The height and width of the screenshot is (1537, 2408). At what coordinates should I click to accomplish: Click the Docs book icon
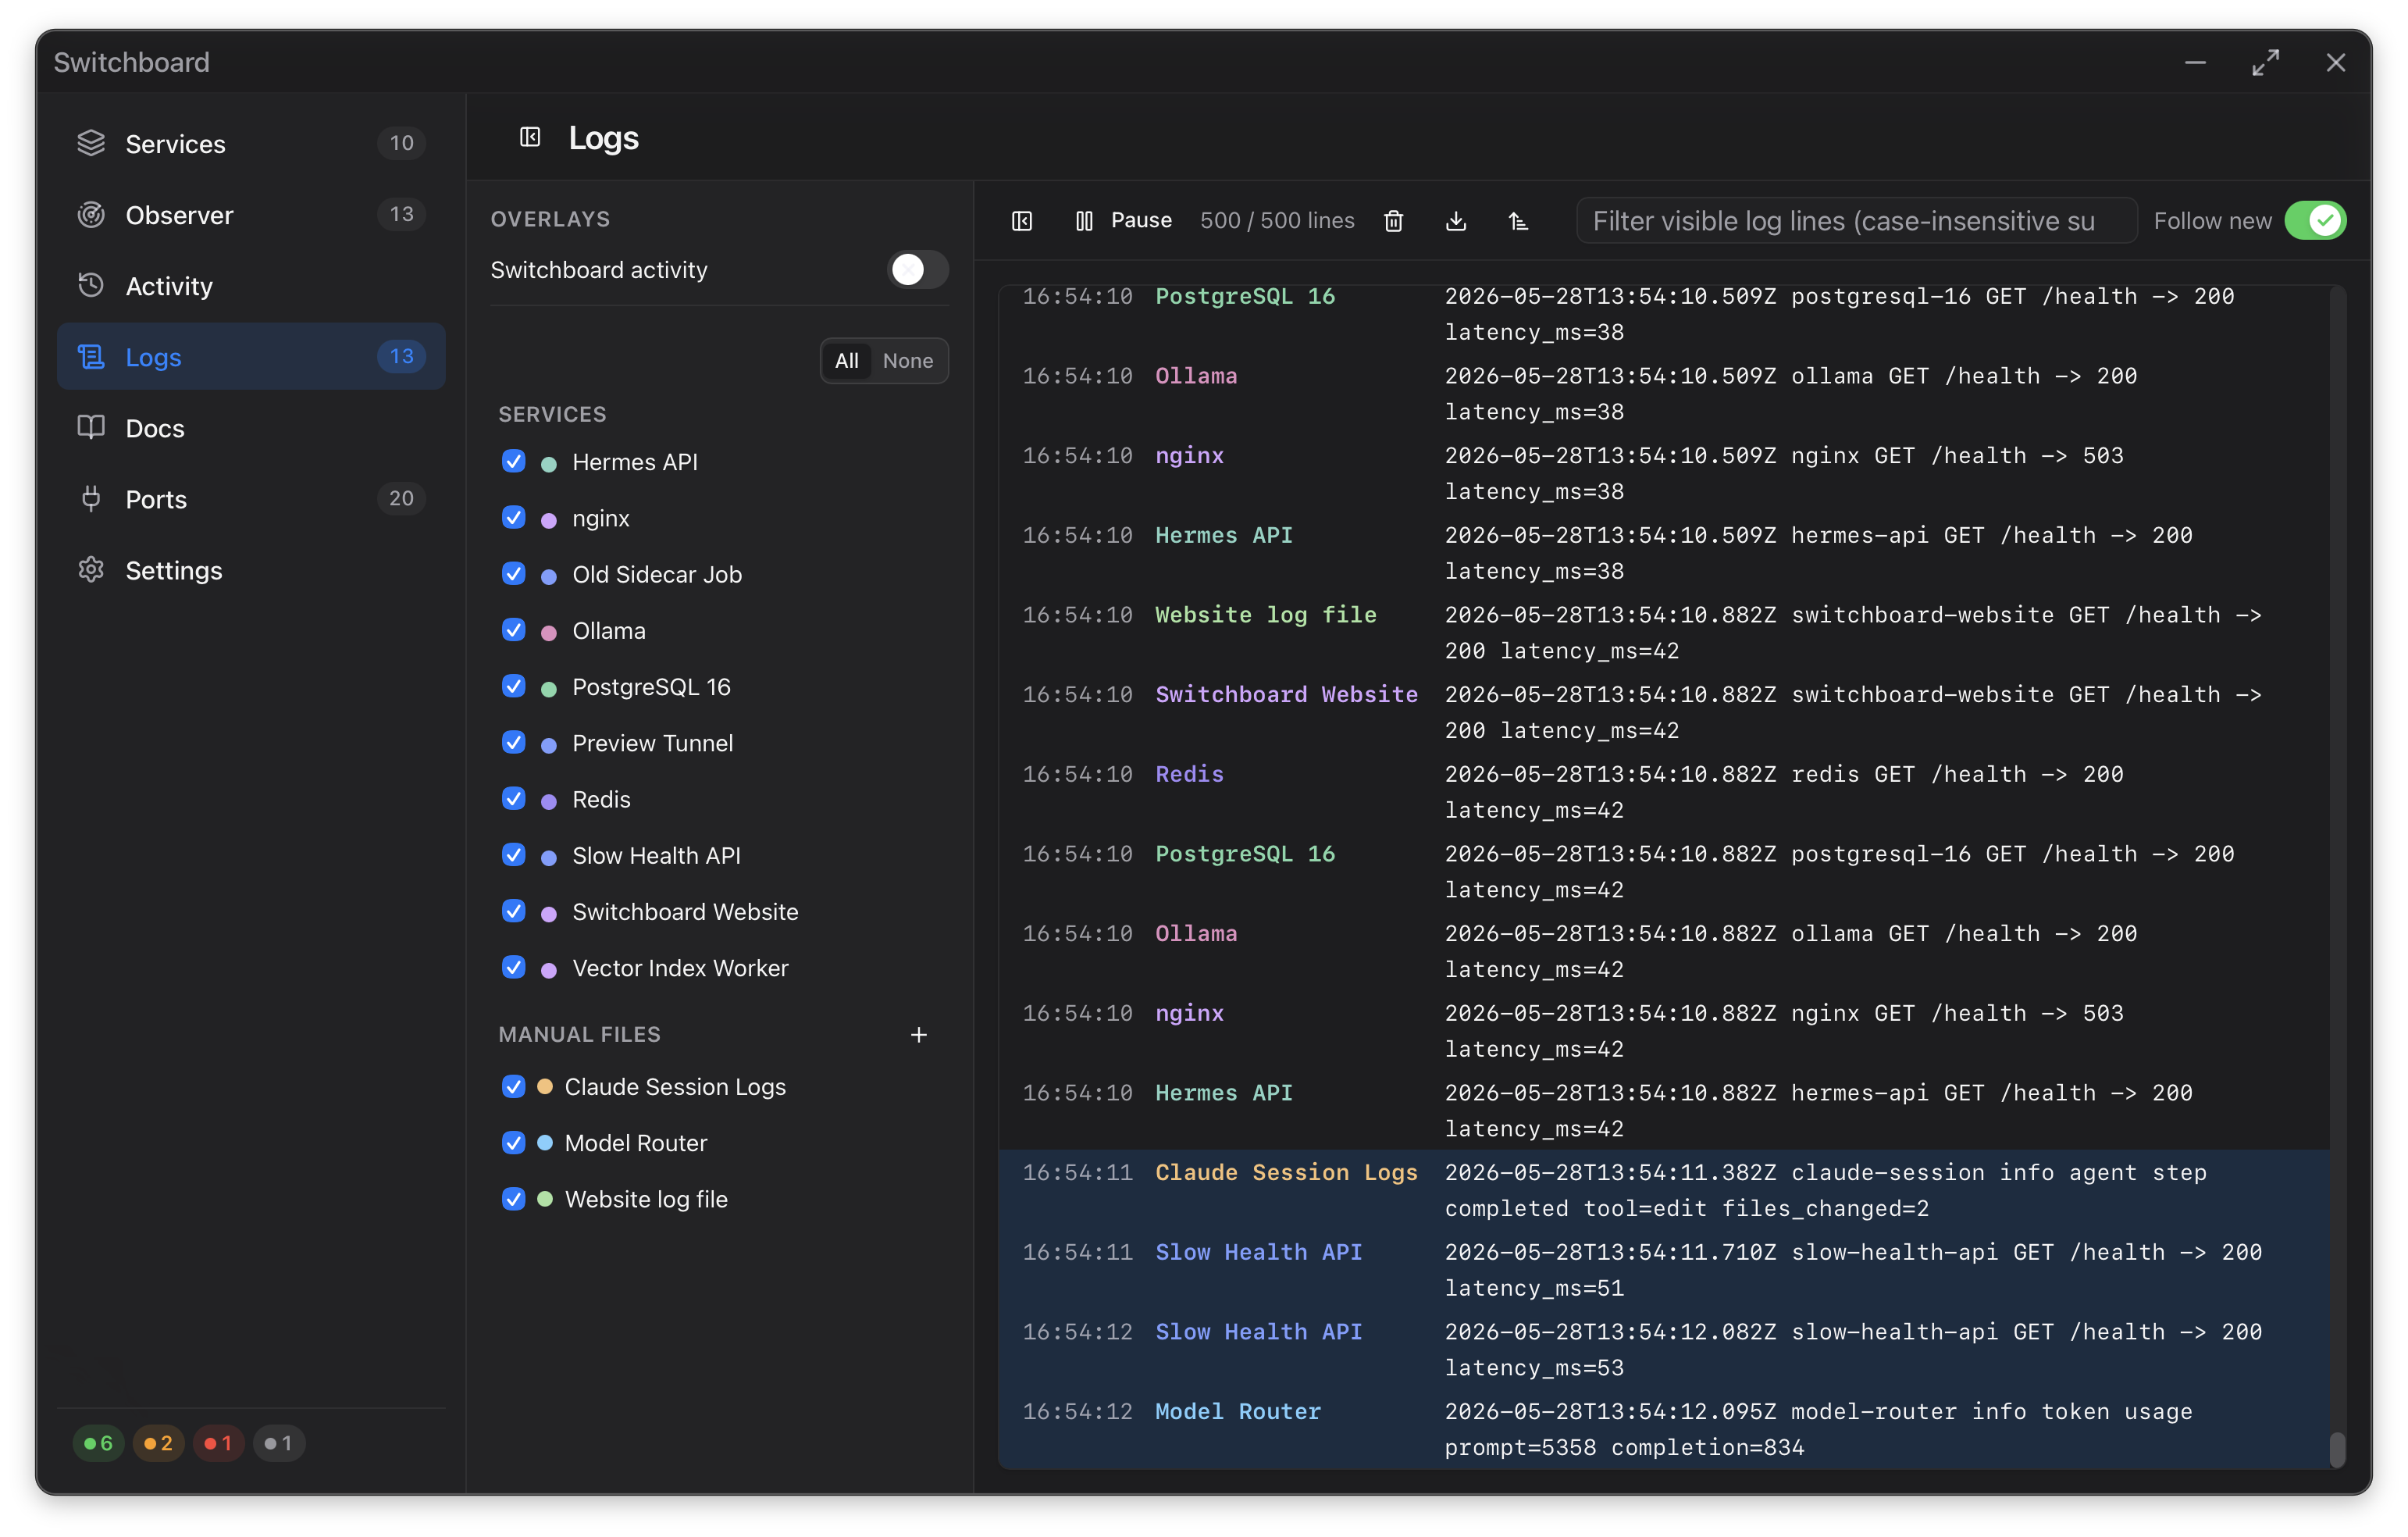[91, 427]
